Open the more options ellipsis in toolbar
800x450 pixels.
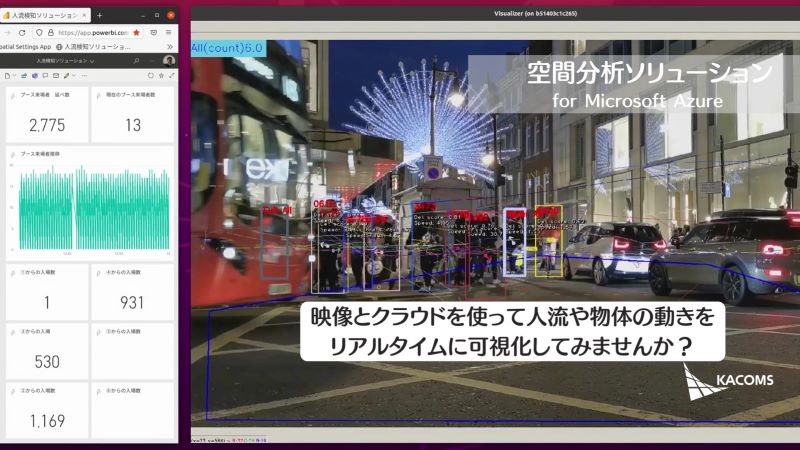point(84,76)
